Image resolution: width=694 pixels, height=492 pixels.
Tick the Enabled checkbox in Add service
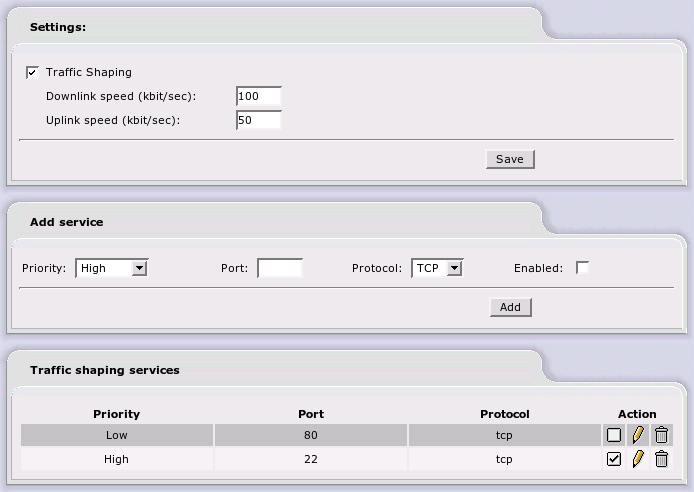click(582, 268)
